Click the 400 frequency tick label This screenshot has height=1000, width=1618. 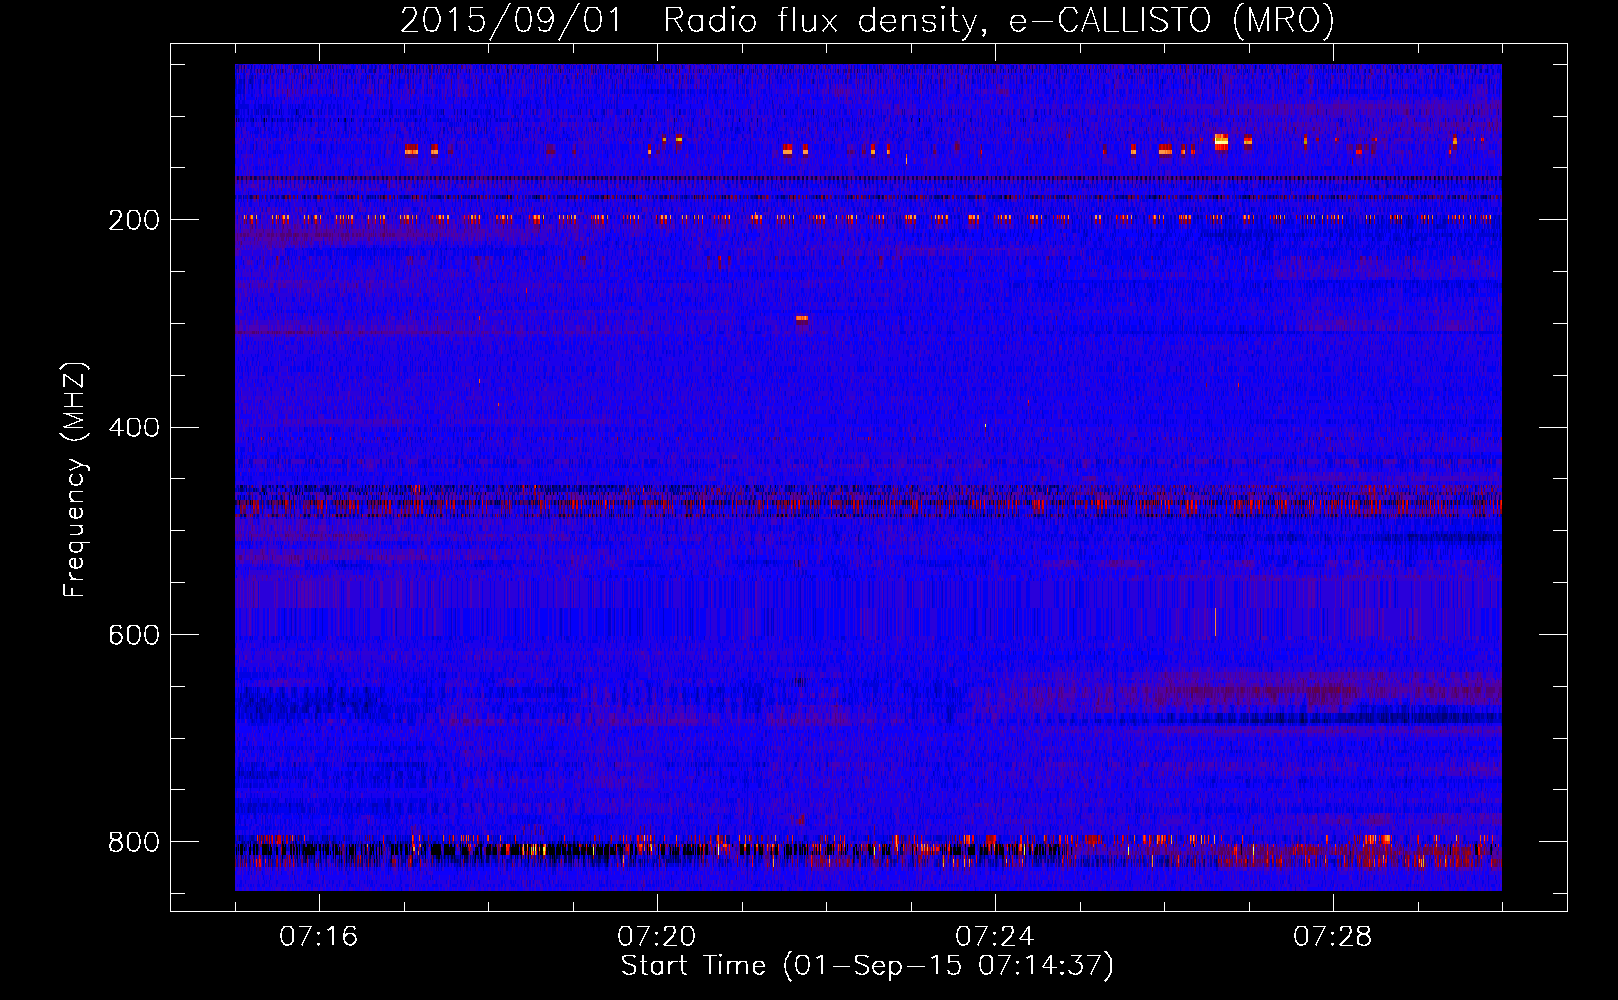(133, 428)
